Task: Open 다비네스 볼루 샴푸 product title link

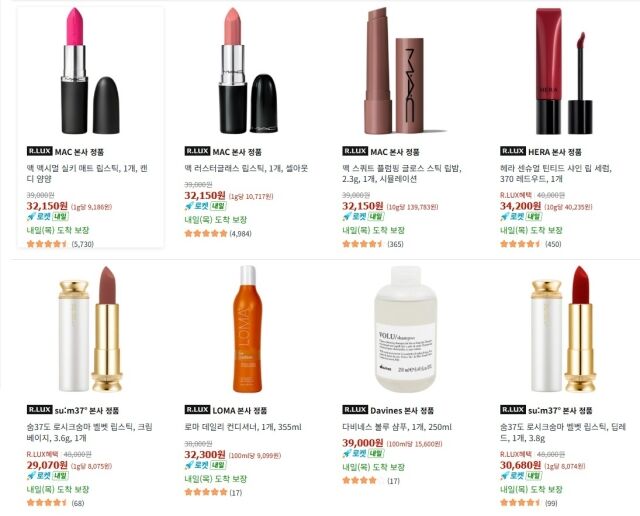Action: point(397,427)
